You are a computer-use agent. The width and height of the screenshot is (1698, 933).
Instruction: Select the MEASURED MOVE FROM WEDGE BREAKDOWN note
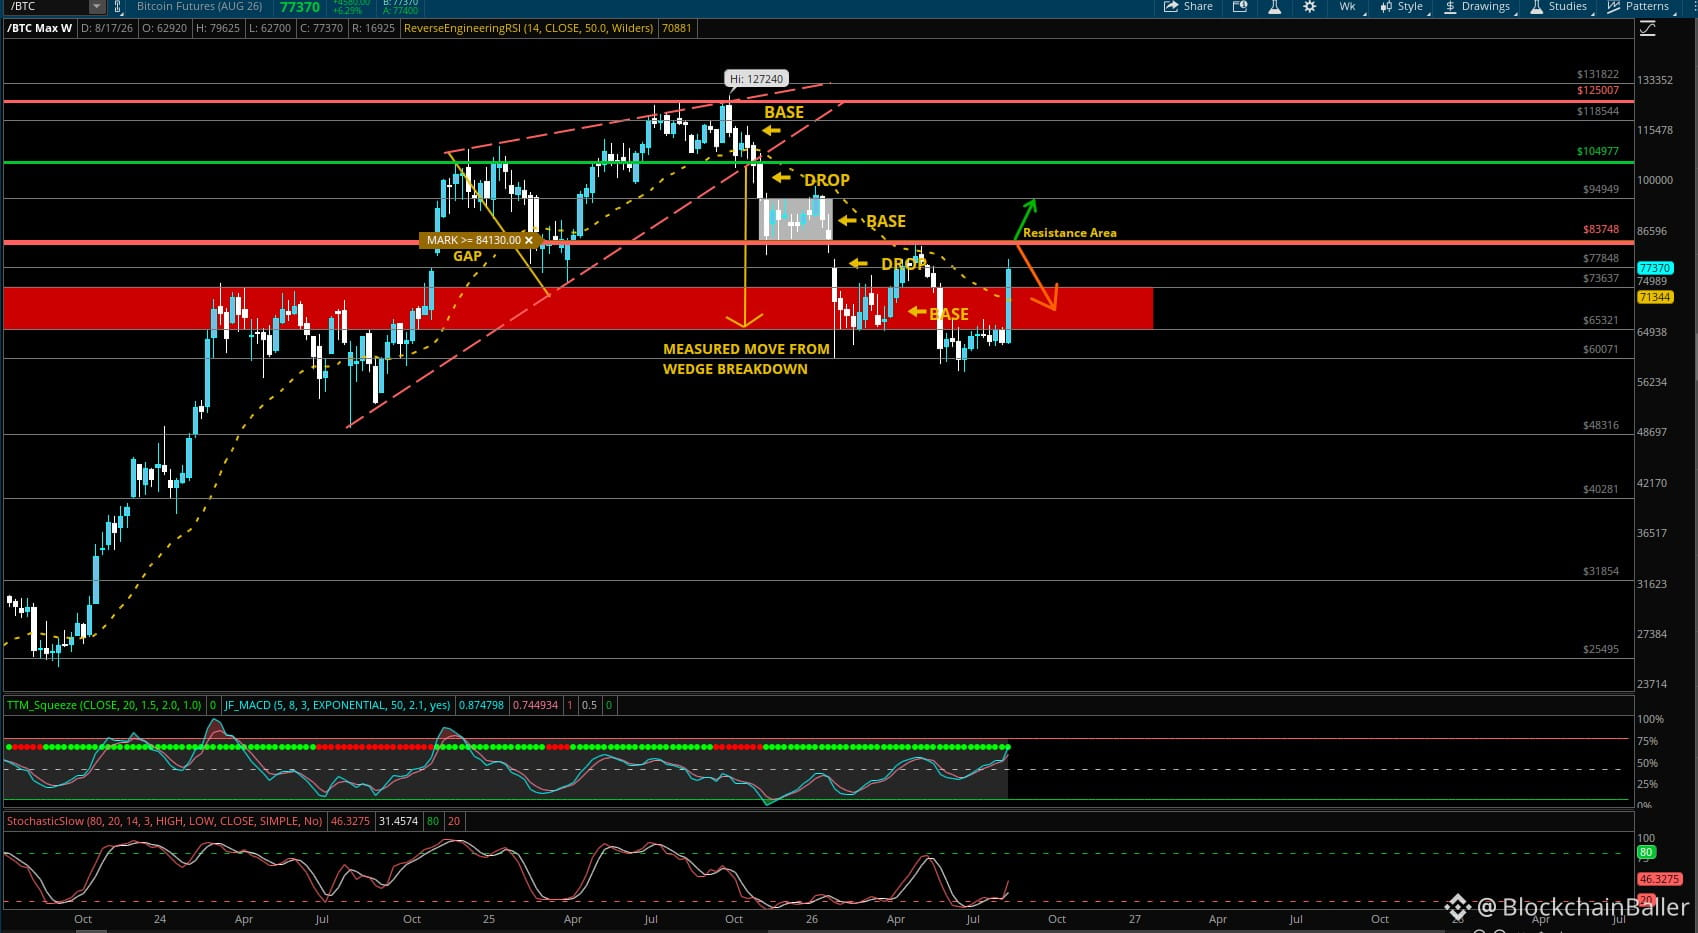(746, 359)
